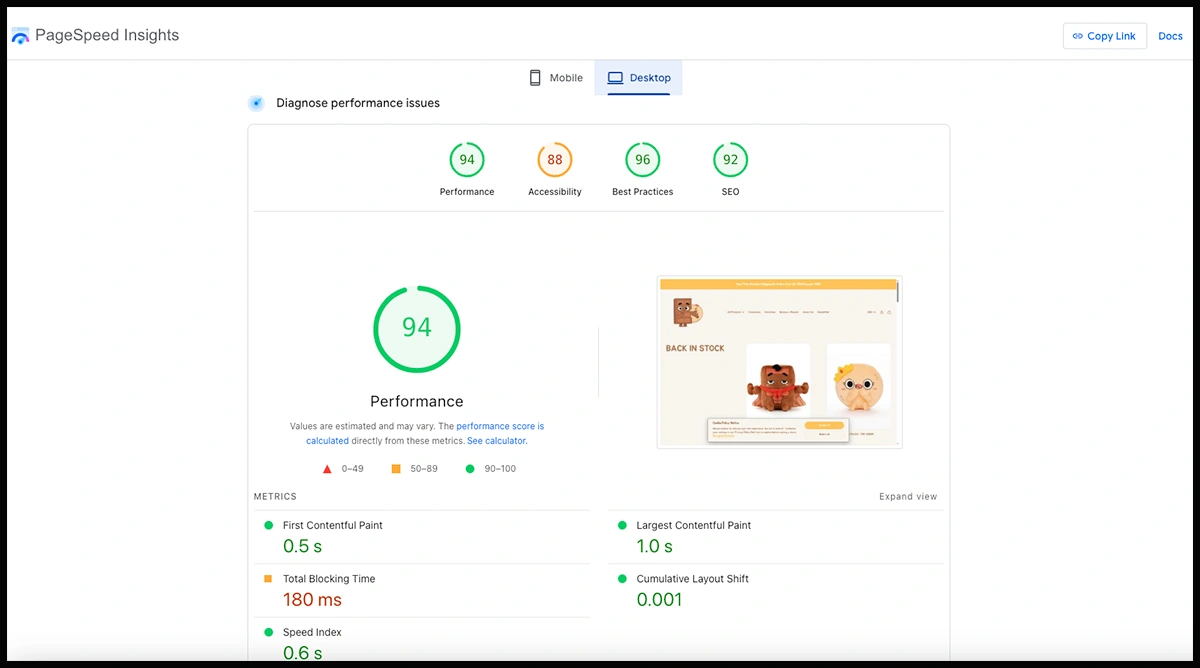Image resolution: width=1200 pixels, height=668 pixels.
Task: Click the Cumulative Layout Shift value 0.001
Action: 659,600
